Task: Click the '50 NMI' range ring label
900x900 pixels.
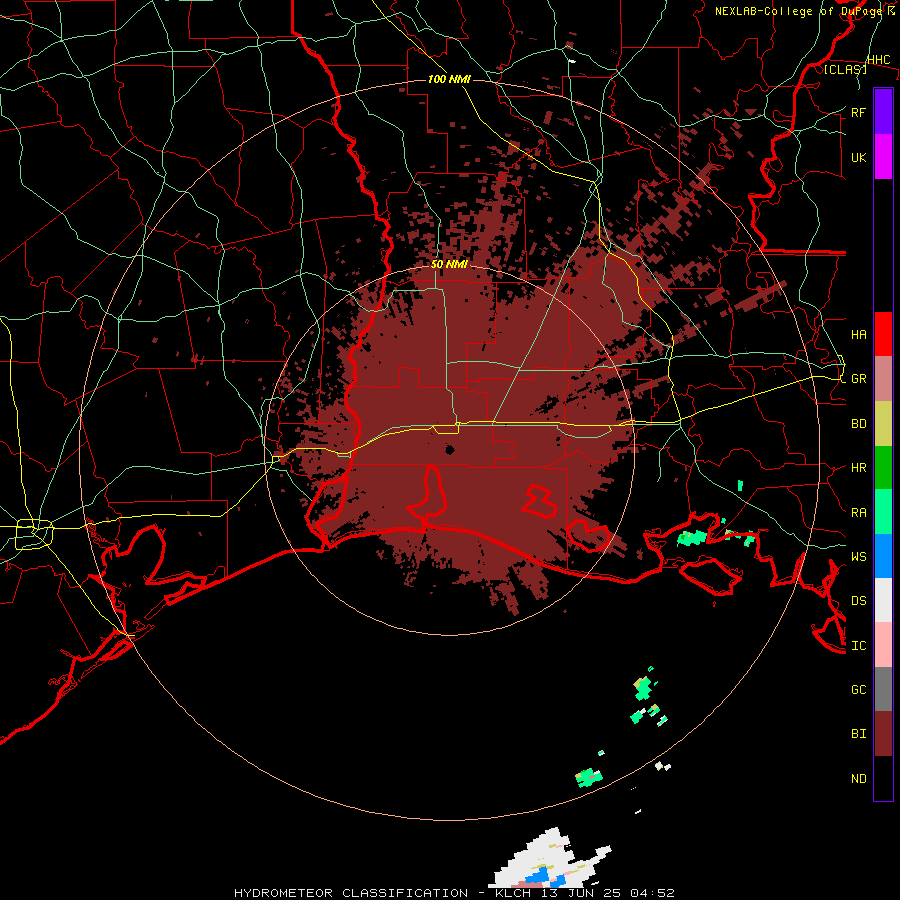Action: click(x=449, y=265)
